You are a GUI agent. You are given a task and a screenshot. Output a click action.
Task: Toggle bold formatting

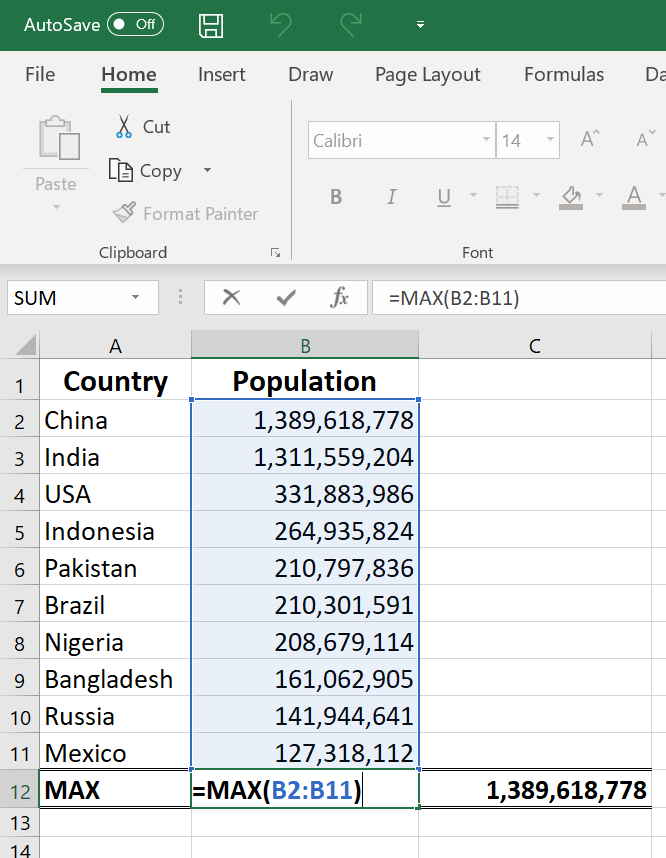(336, 197)
